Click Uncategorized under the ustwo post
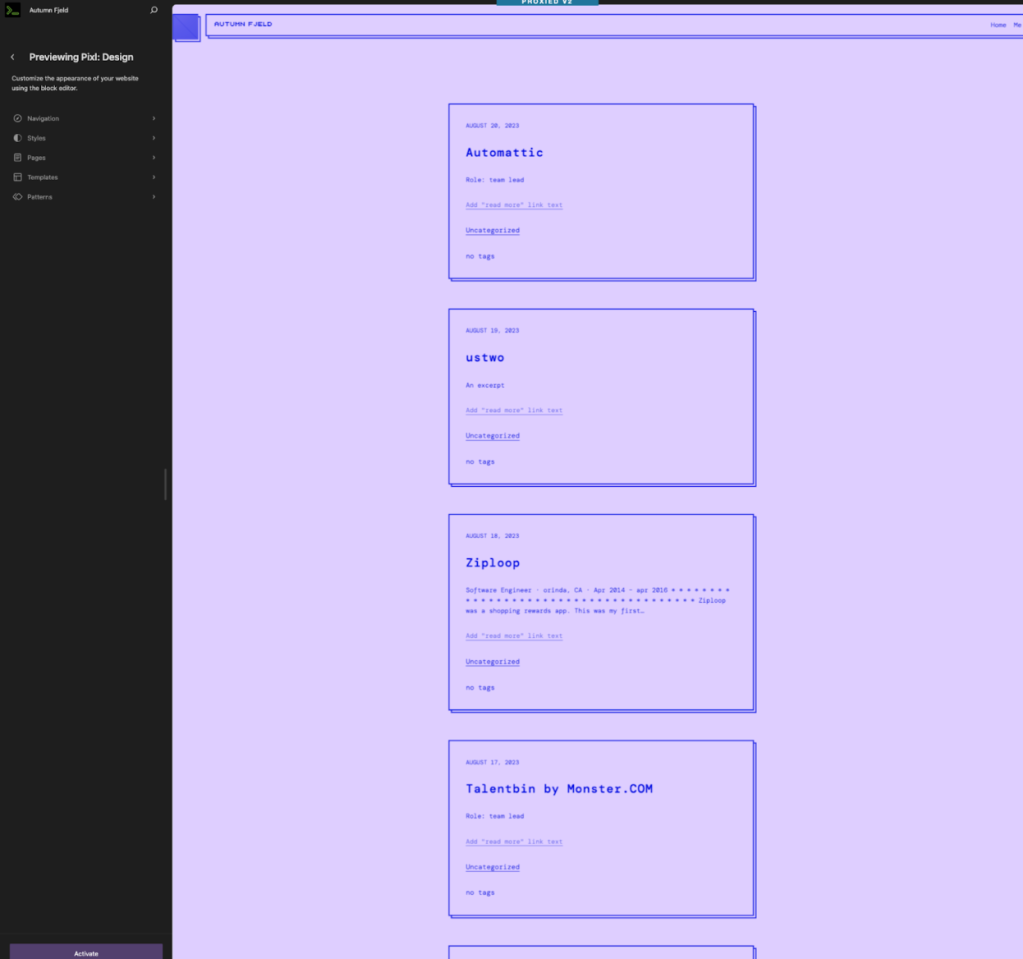The height and width of the screenshot is (959, 1023). (492, 436)
